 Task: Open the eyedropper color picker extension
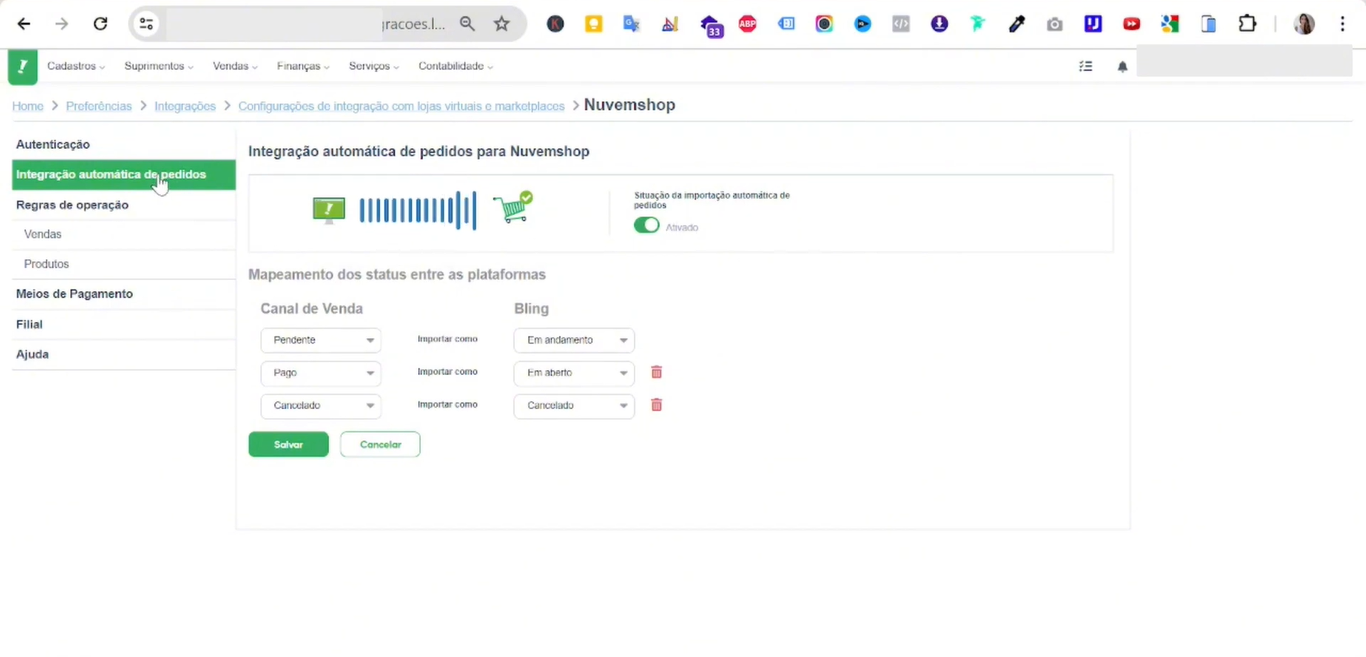tap(1017, 24)
